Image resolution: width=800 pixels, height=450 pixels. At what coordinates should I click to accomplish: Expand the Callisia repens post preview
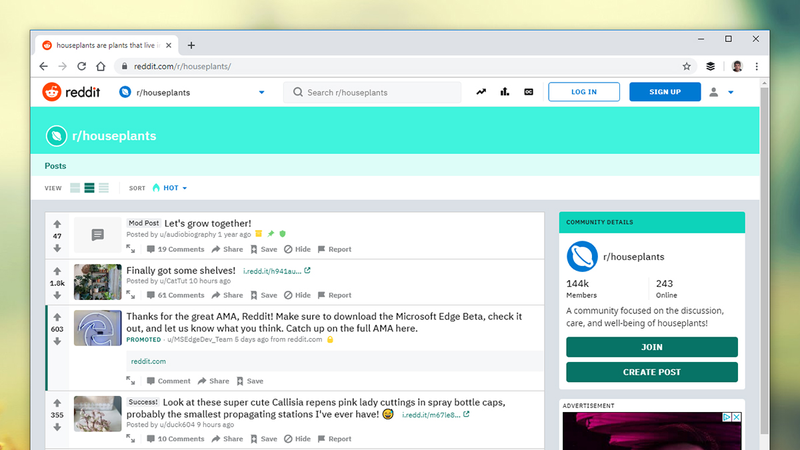[x=131, y=438]
